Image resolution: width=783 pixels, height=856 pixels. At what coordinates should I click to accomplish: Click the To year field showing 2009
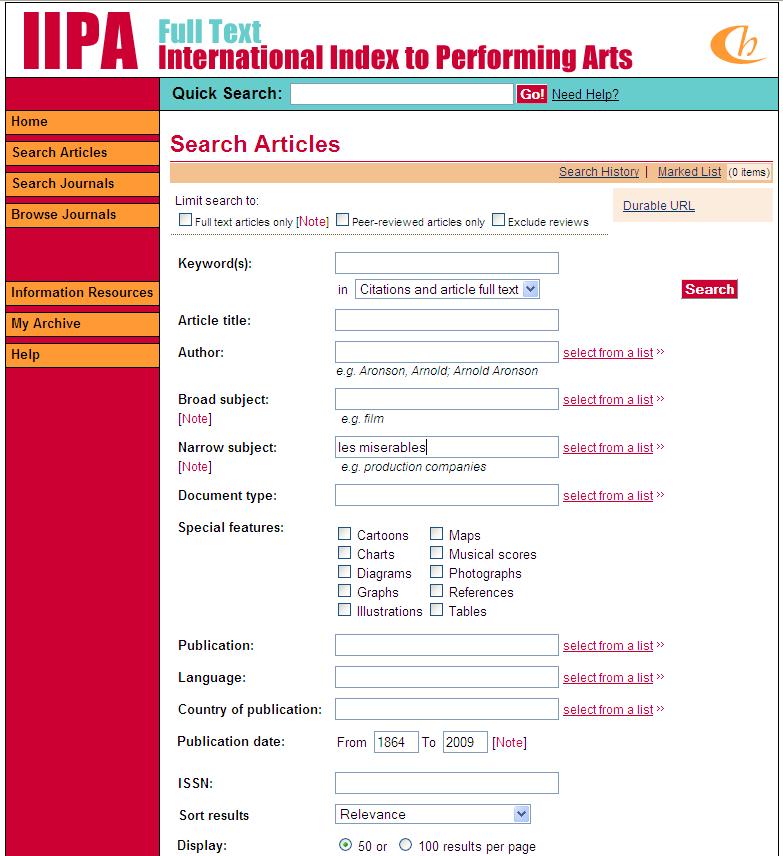(465, 742)
